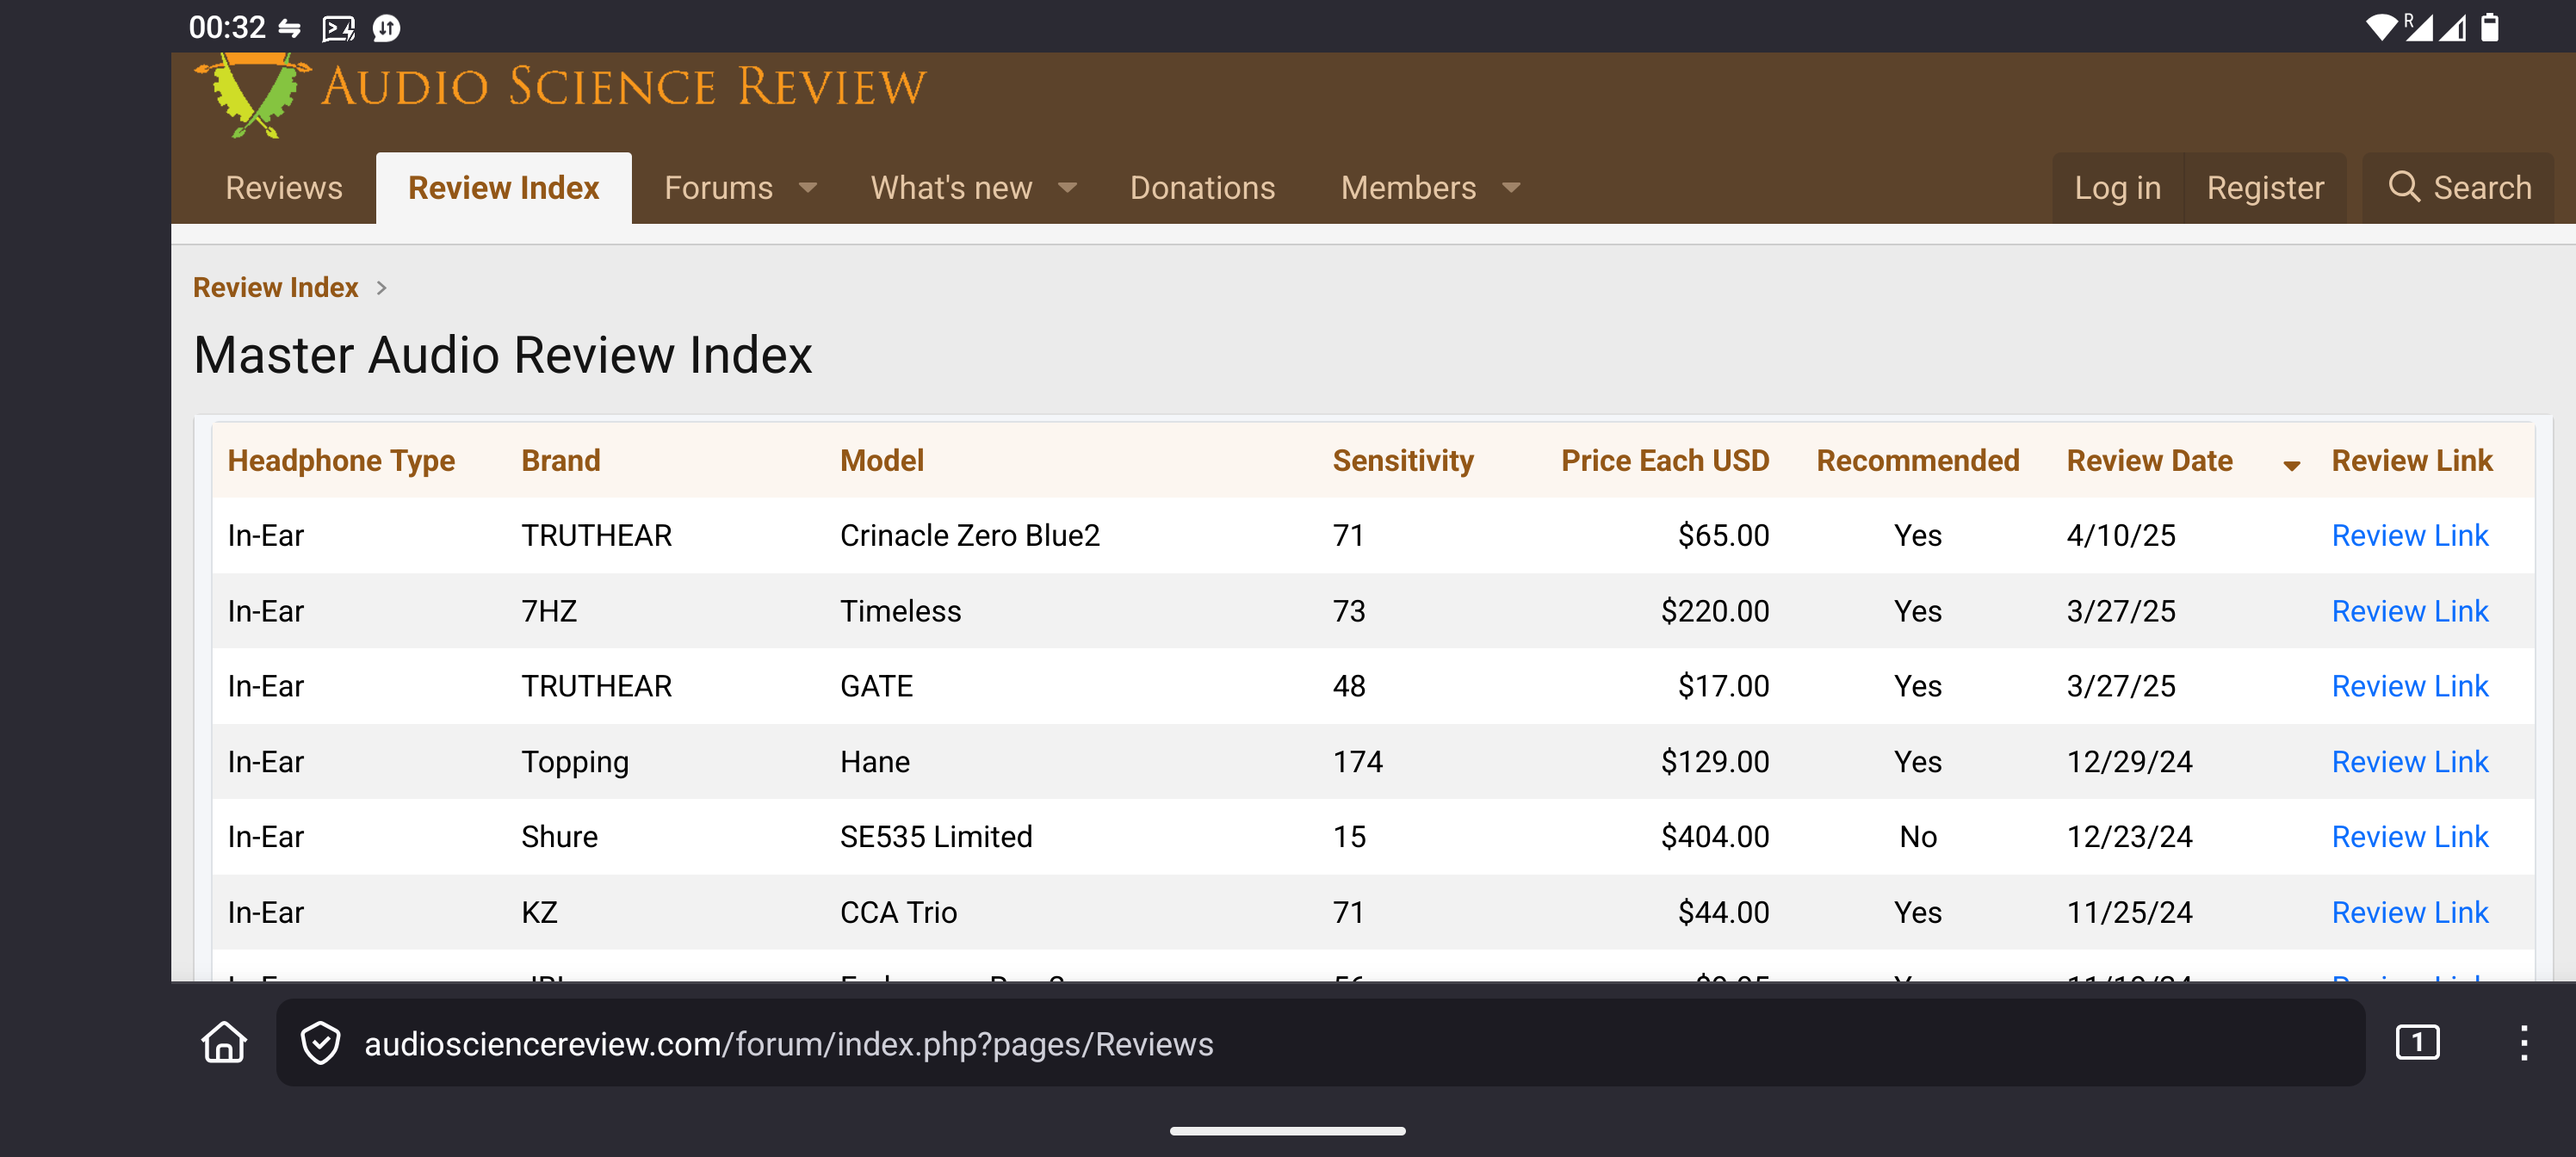
Task: Tap the browser home icon
Action: (x=224, y=1043)
